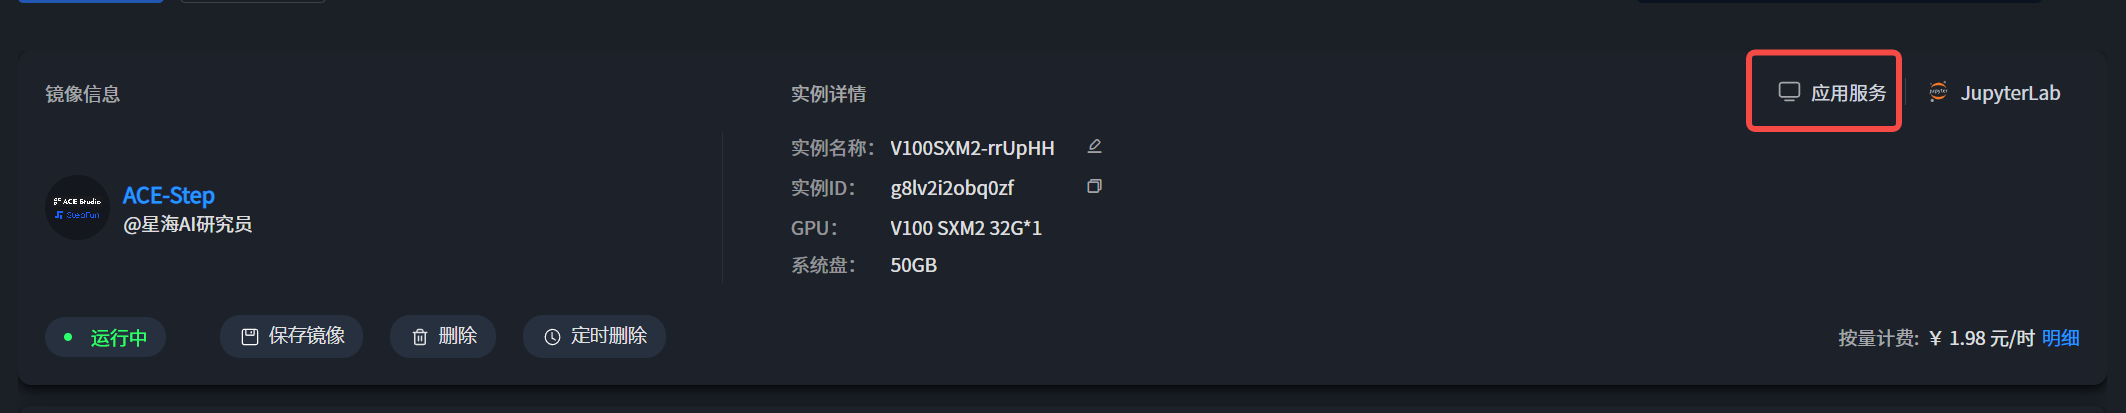Open the ACE-Step image link

coord(169,195)
